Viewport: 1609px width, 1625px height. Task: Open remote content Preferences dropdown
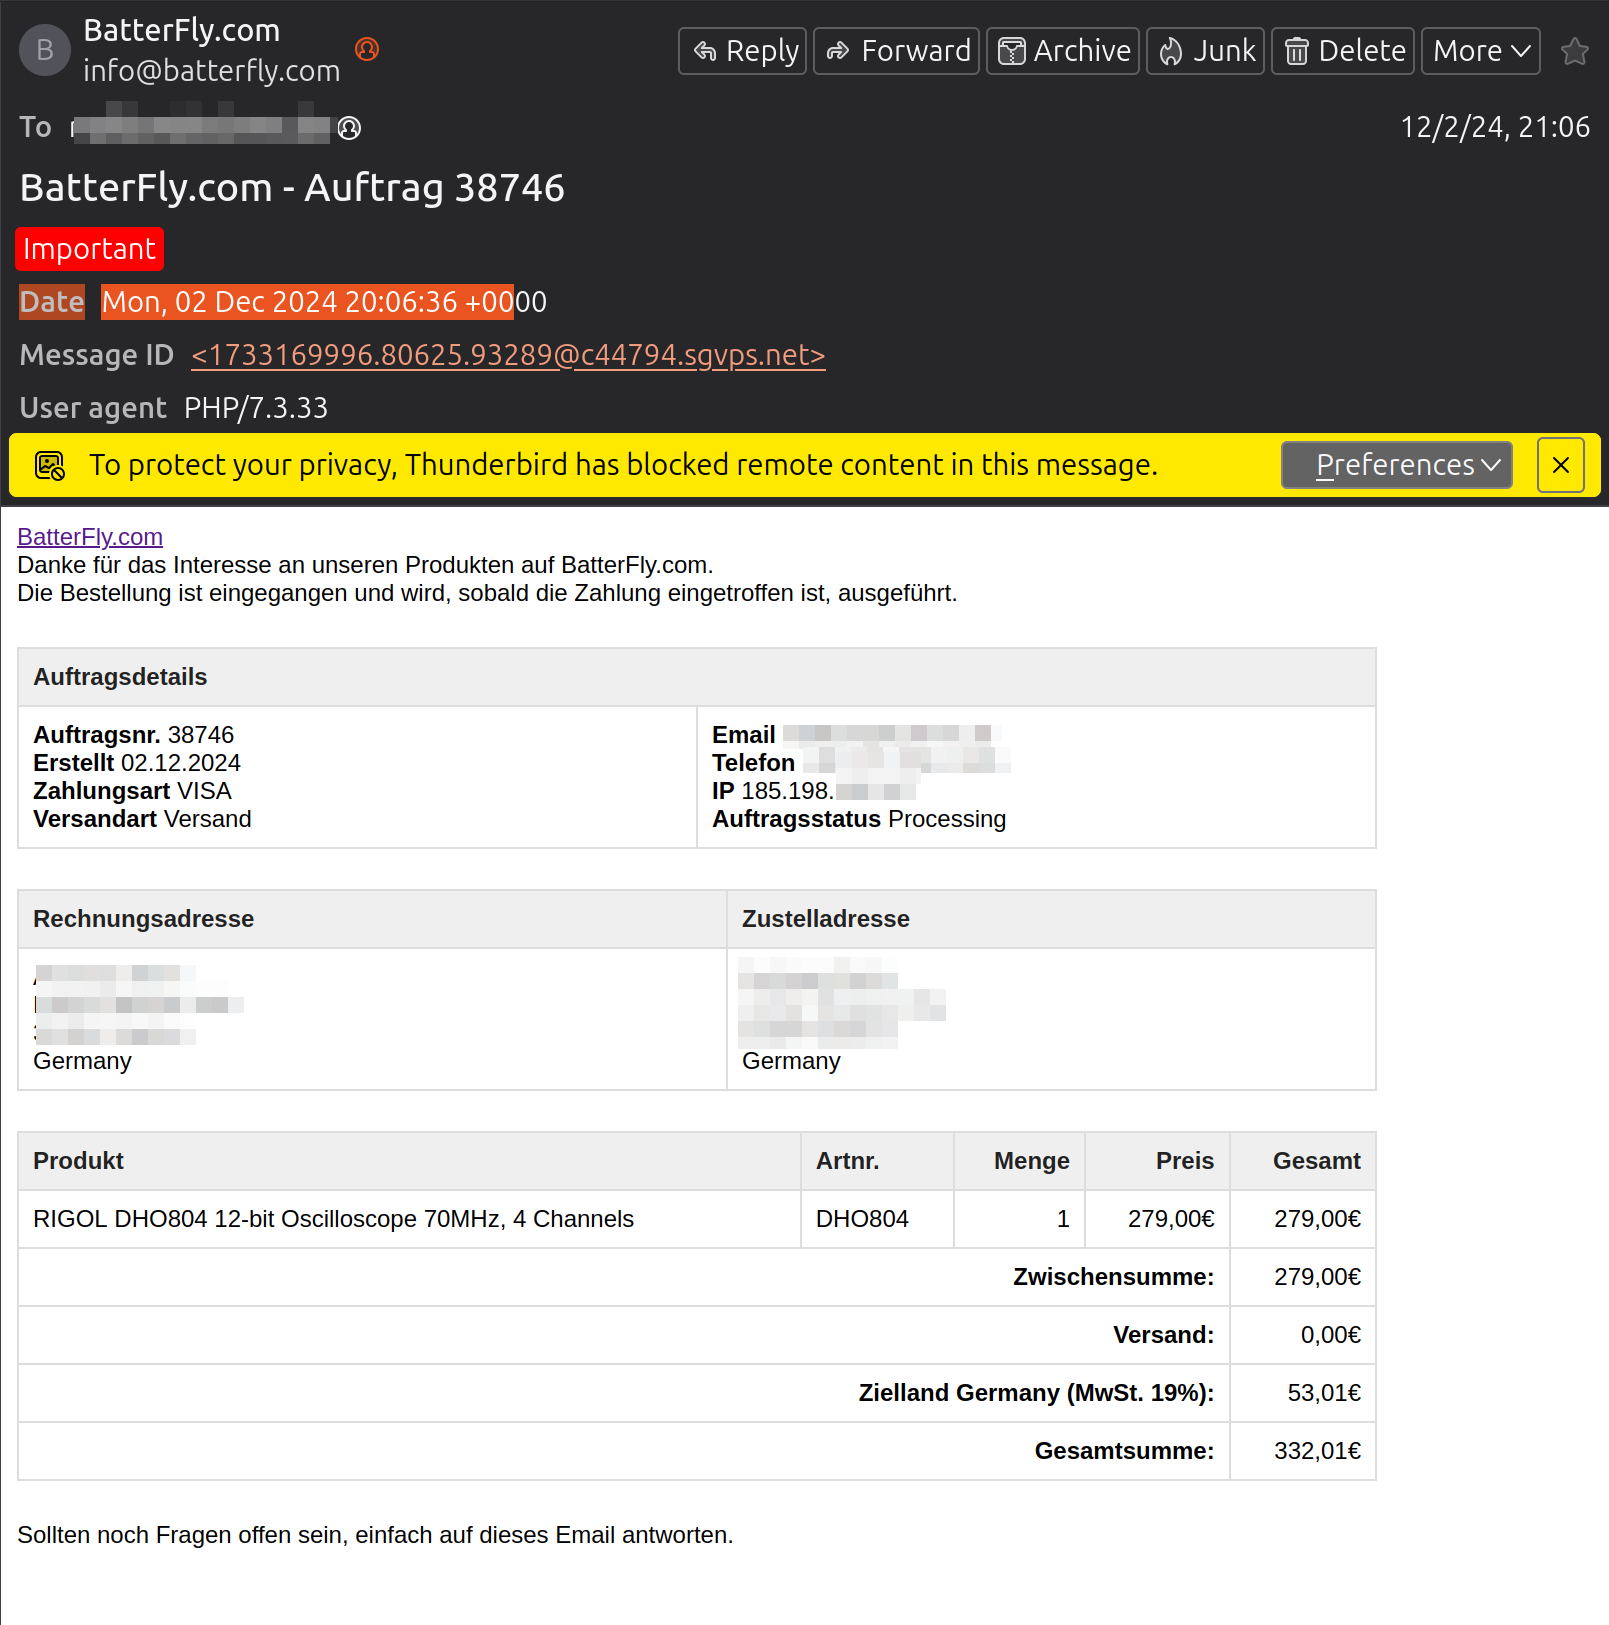click(x=1396, y=465)
